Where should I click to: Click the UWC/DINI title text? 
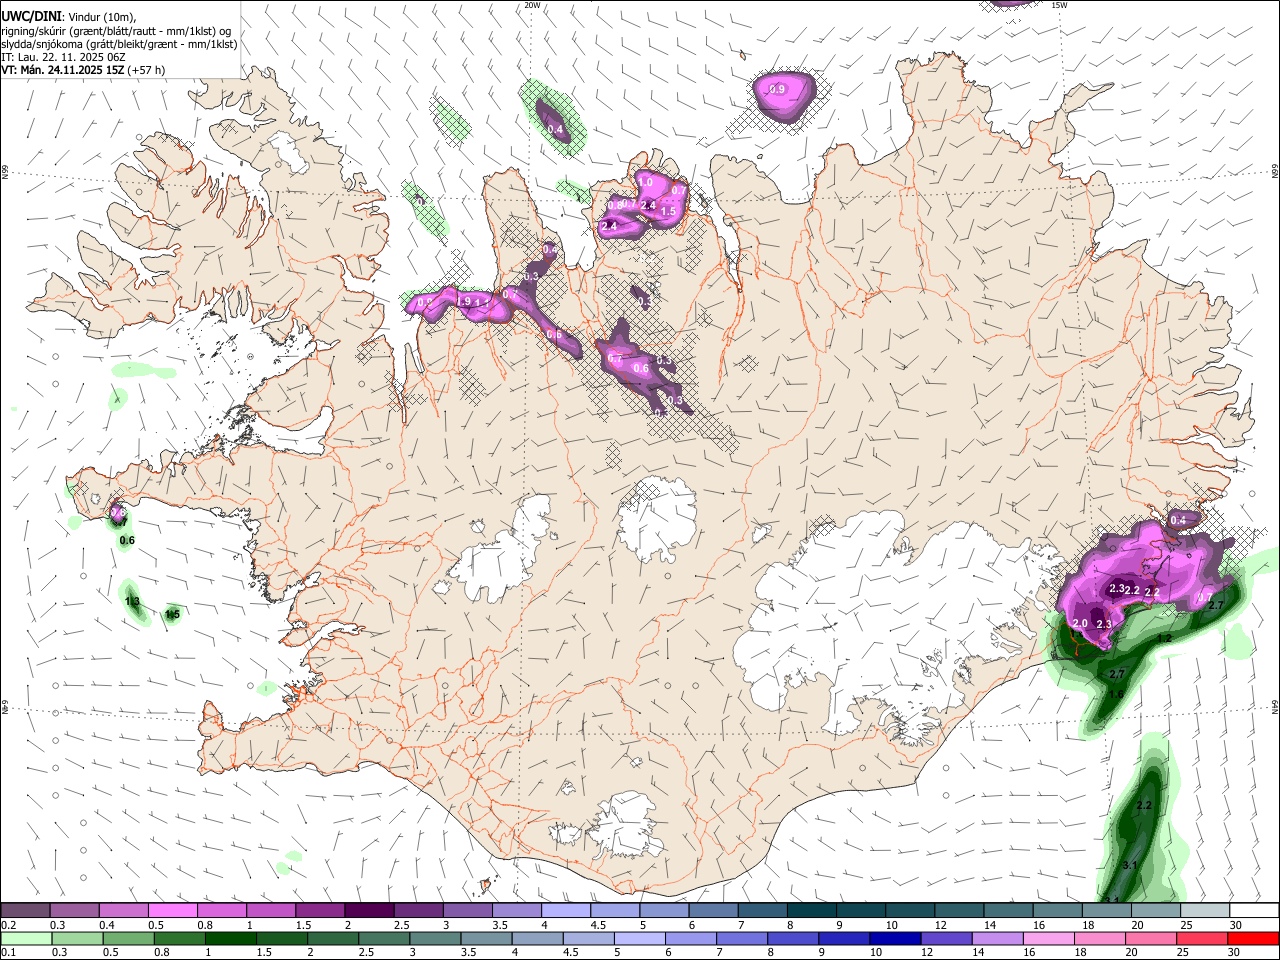pos(31,15)
